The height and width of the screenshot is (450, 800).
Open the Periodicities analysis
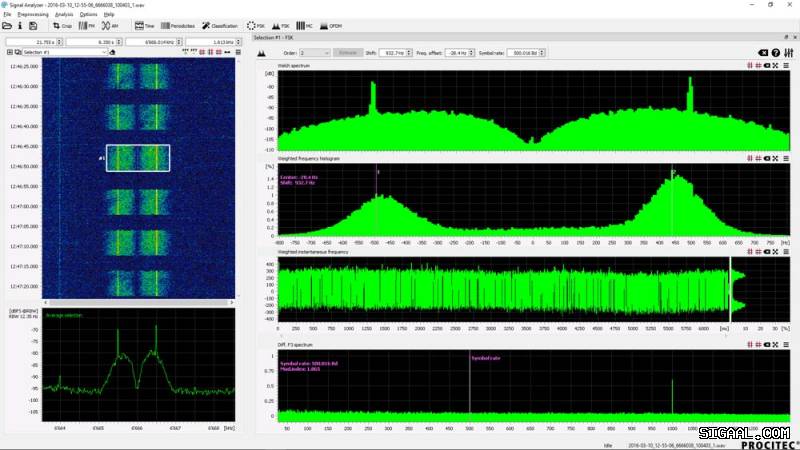178,26
